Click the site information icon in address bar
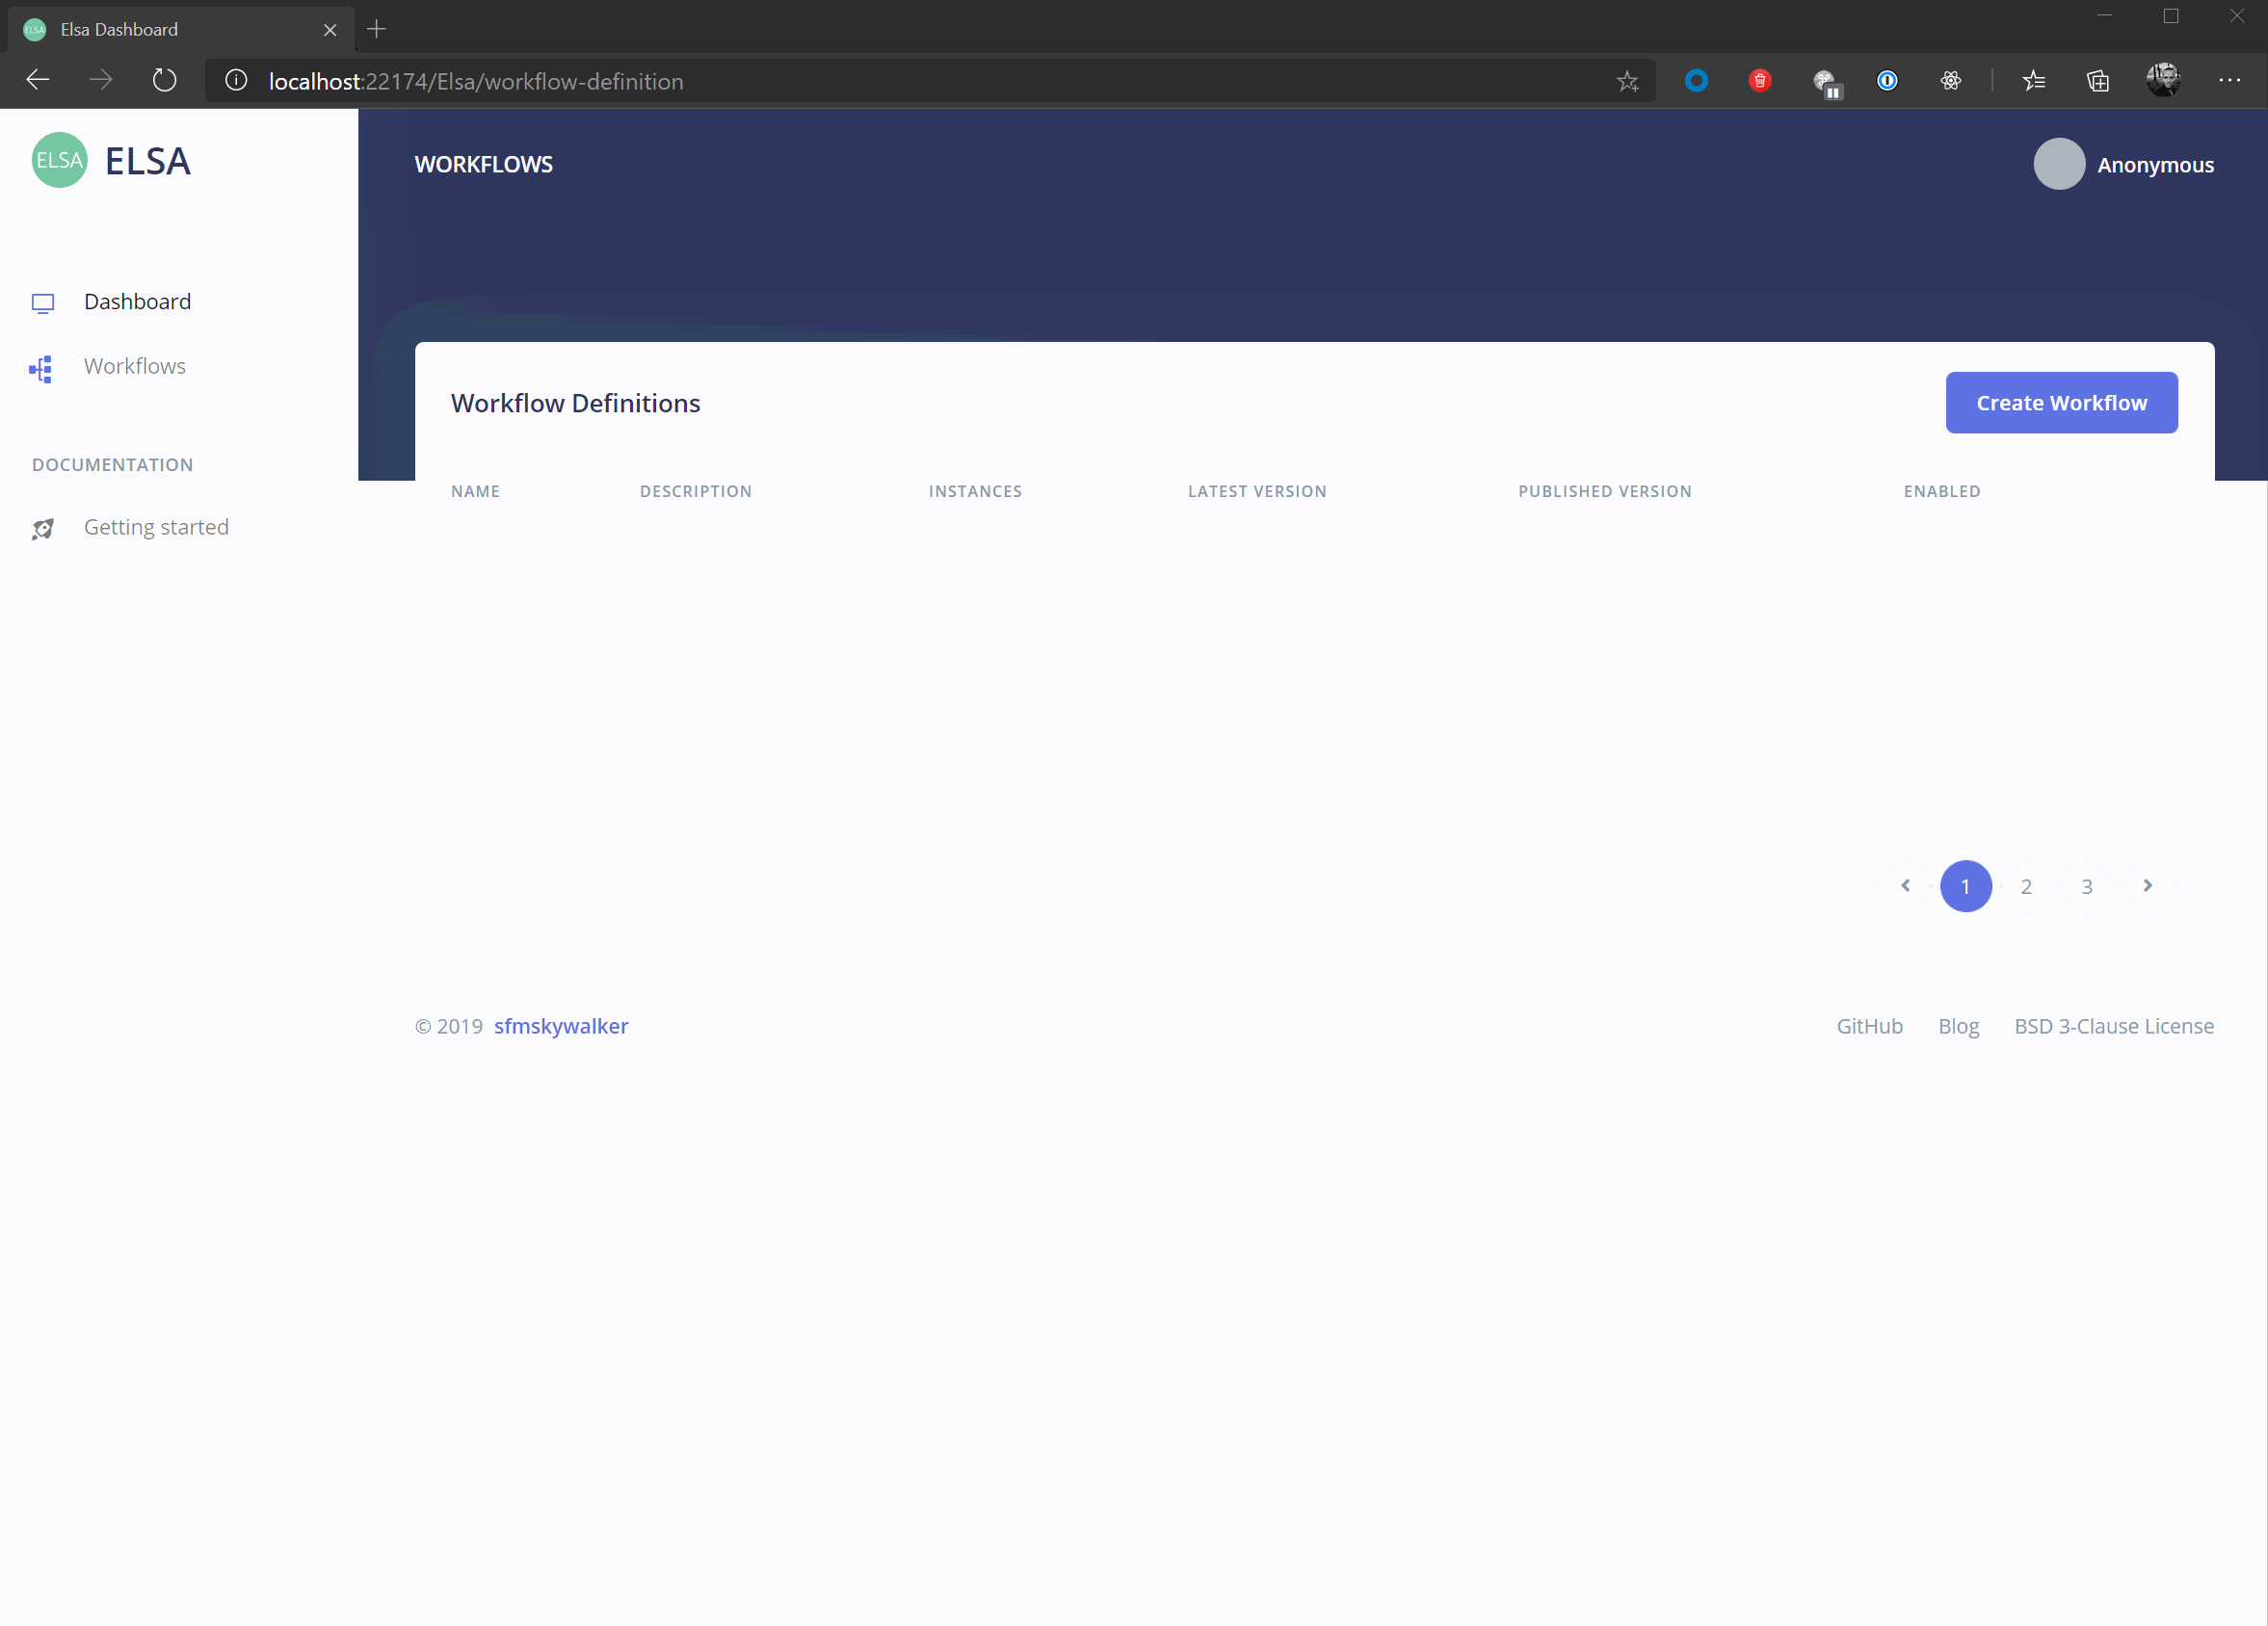The width and height of the screenshot is (2268, 1626). click(x=236, y=81)
